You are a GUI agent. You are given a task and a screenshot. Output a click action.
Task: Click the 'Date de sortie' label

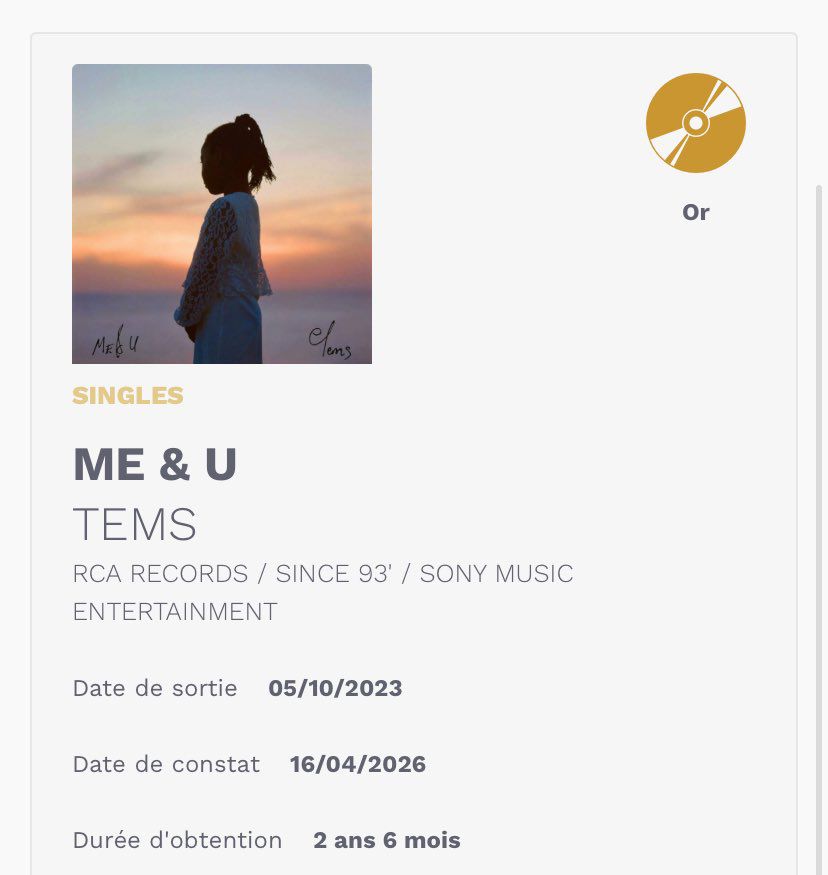(155, 688)
